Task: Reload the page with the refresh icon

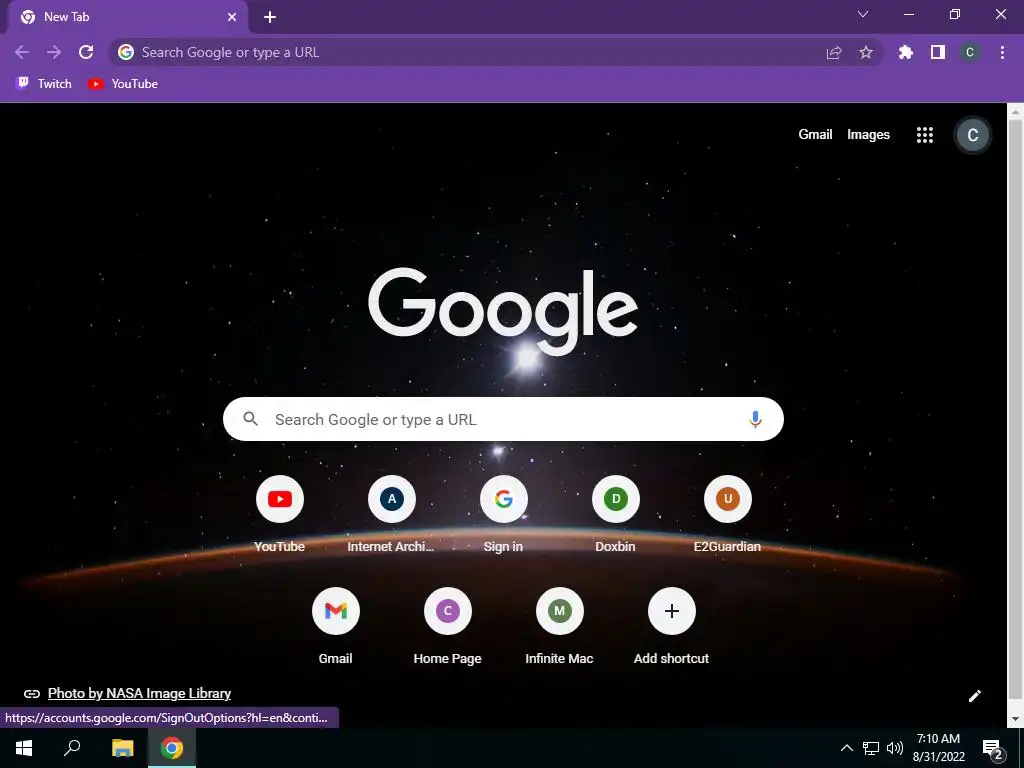Action: pyautogui.click(x=86, y=52)
